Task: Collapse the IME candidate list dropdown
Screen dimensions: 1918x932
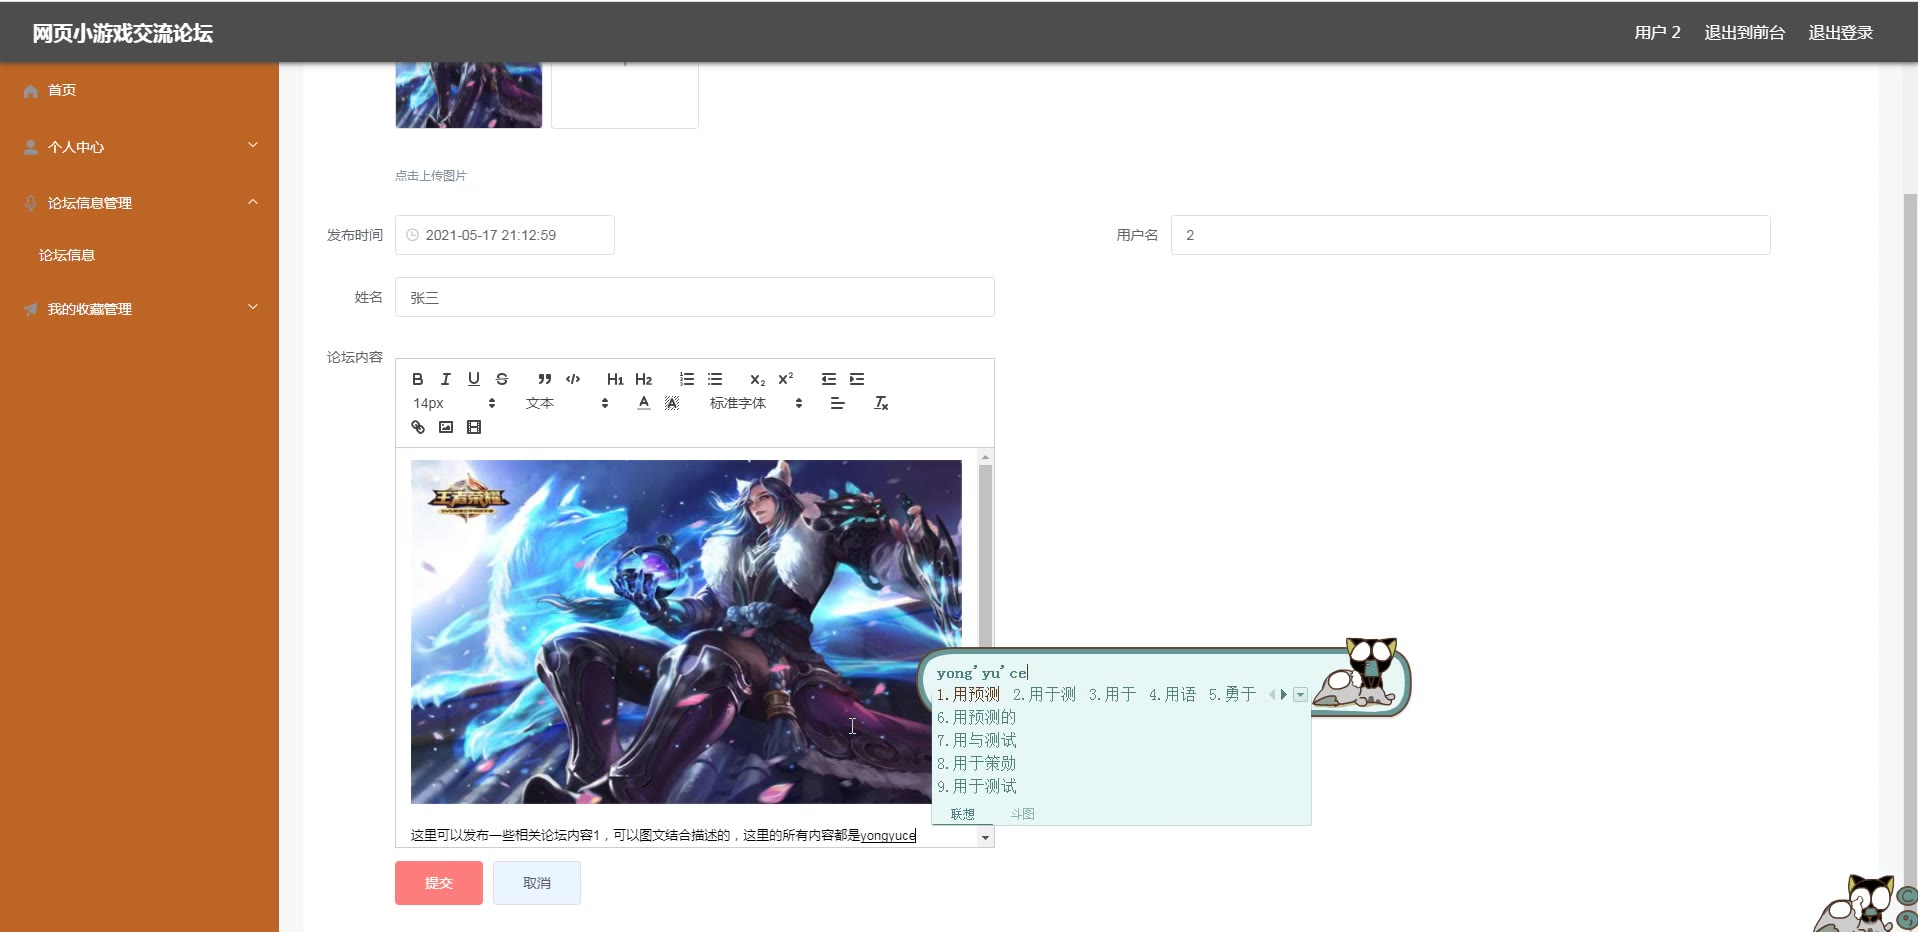Action: (1300, 694)
